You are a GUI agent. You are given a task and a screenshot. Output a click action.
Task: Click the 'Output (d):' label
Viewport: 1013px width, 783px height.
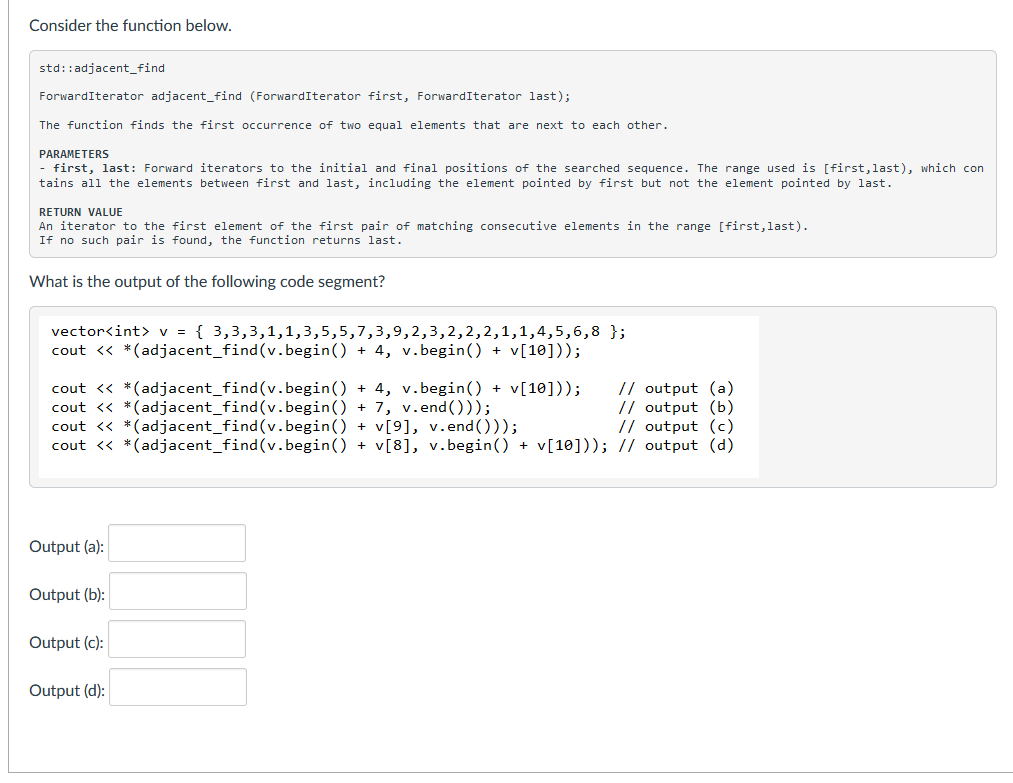(67, 691)
